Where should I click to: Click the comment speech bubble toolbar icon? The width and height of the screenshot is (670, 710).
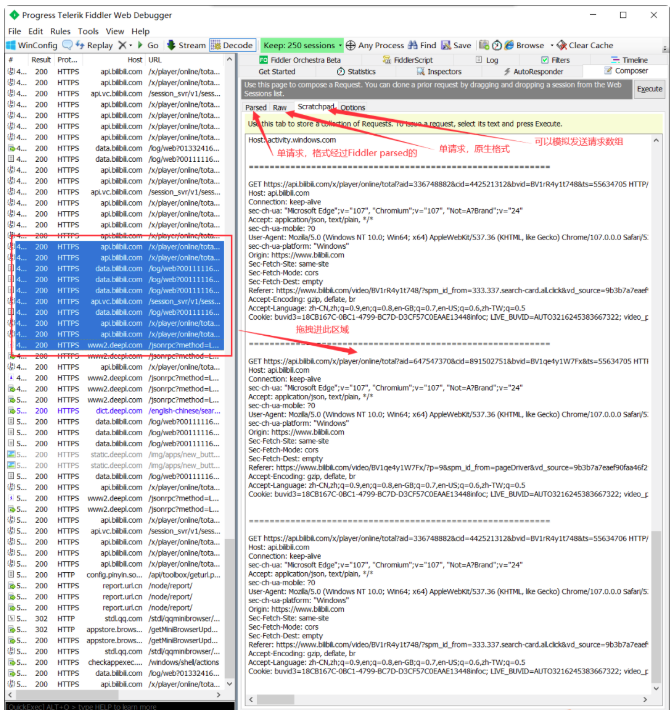tap(67, 45)
